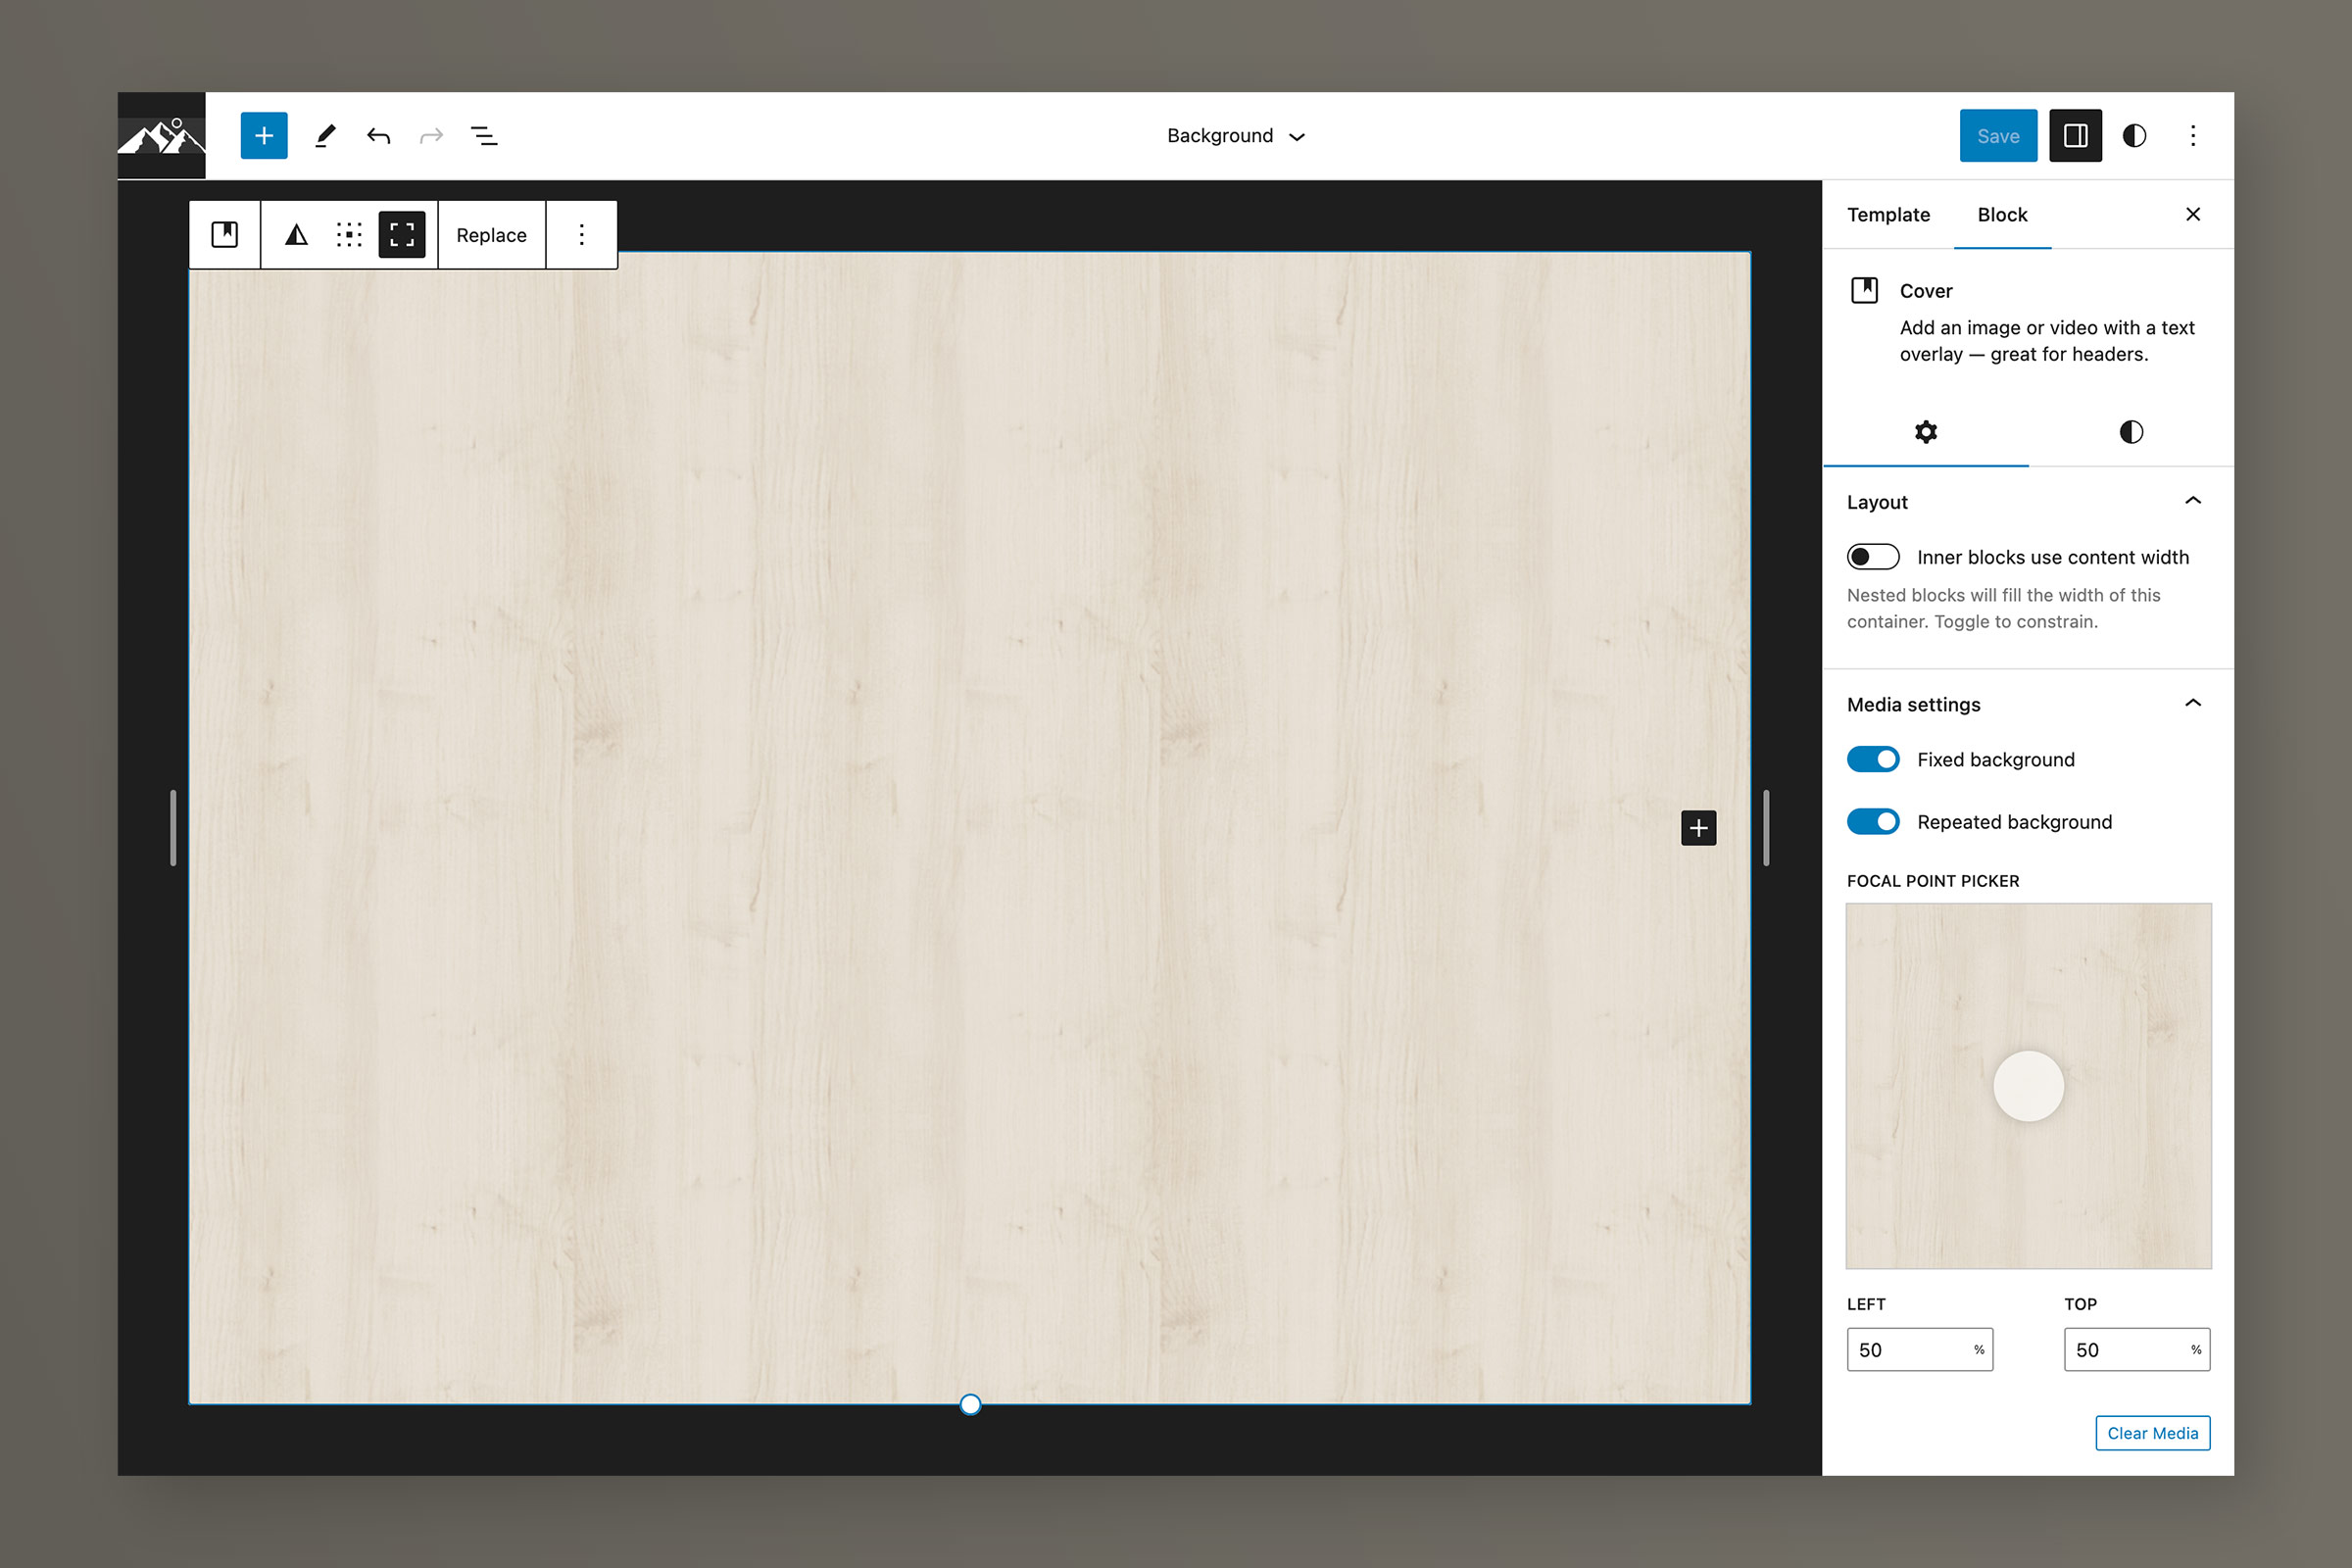Disable the Fixed background toggle

pyautogui.click(x=1872, y=760)
